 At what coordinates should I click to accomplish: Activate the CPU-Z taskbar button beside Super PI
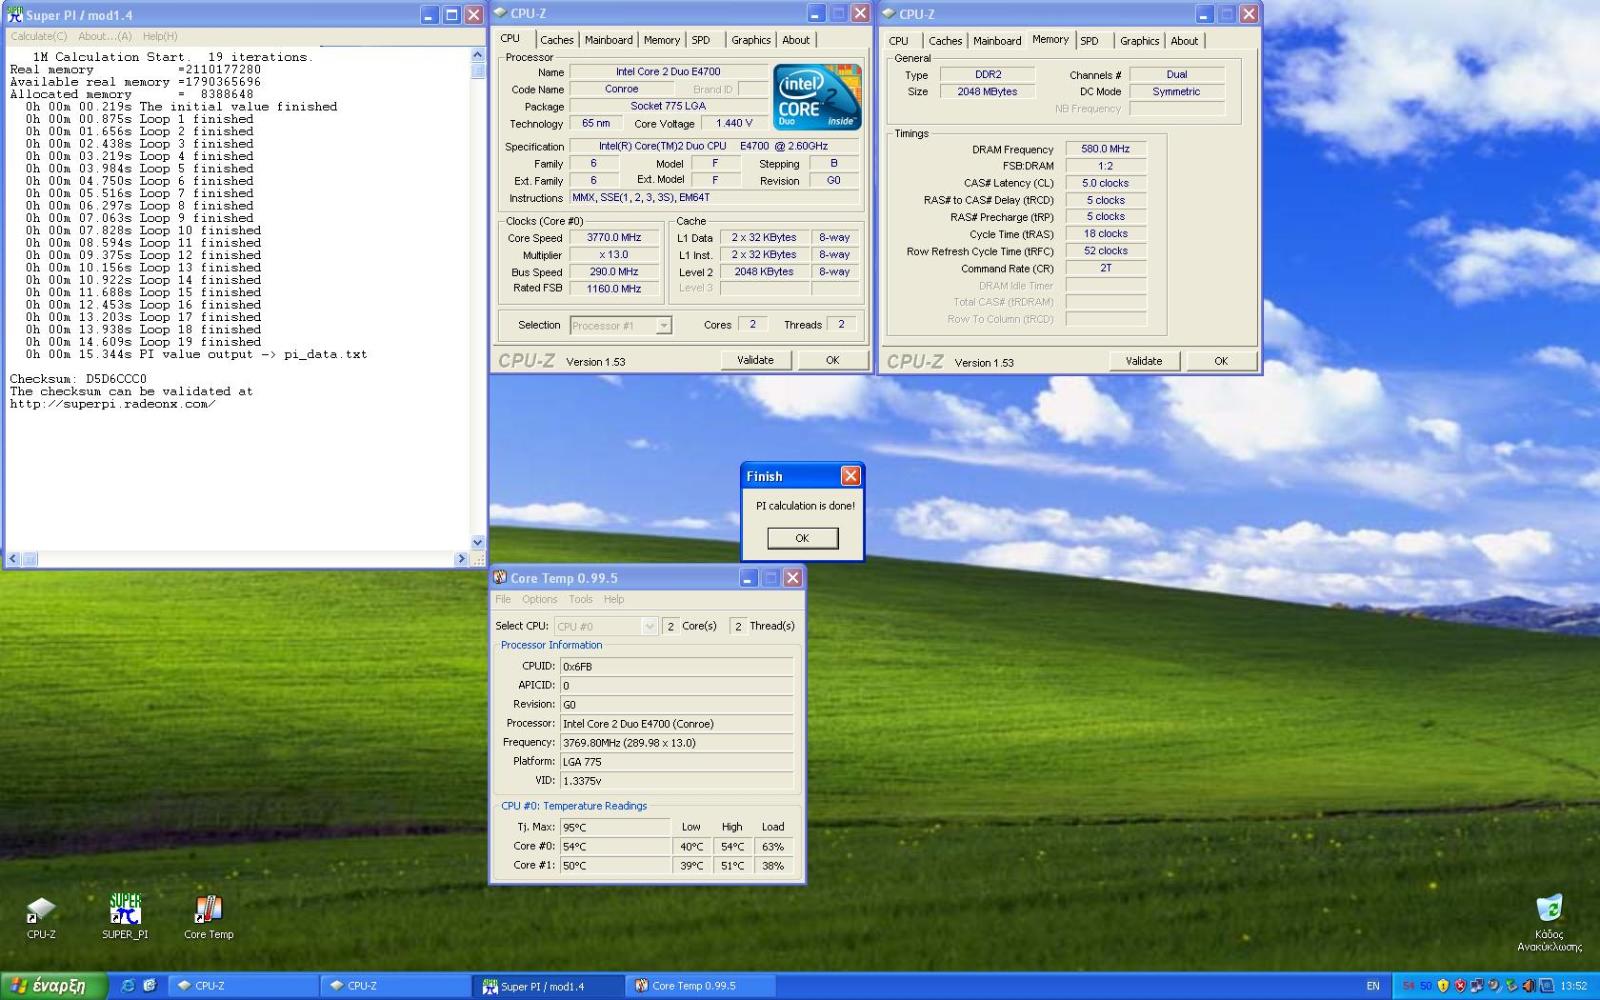[397, 986]
